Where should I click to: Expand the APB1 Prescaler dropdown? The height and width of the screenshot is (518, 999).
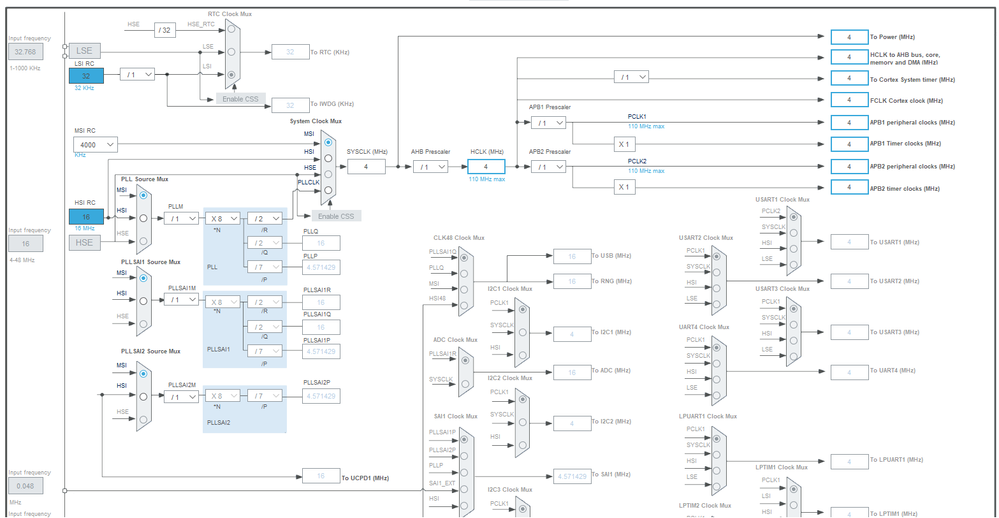549,122
